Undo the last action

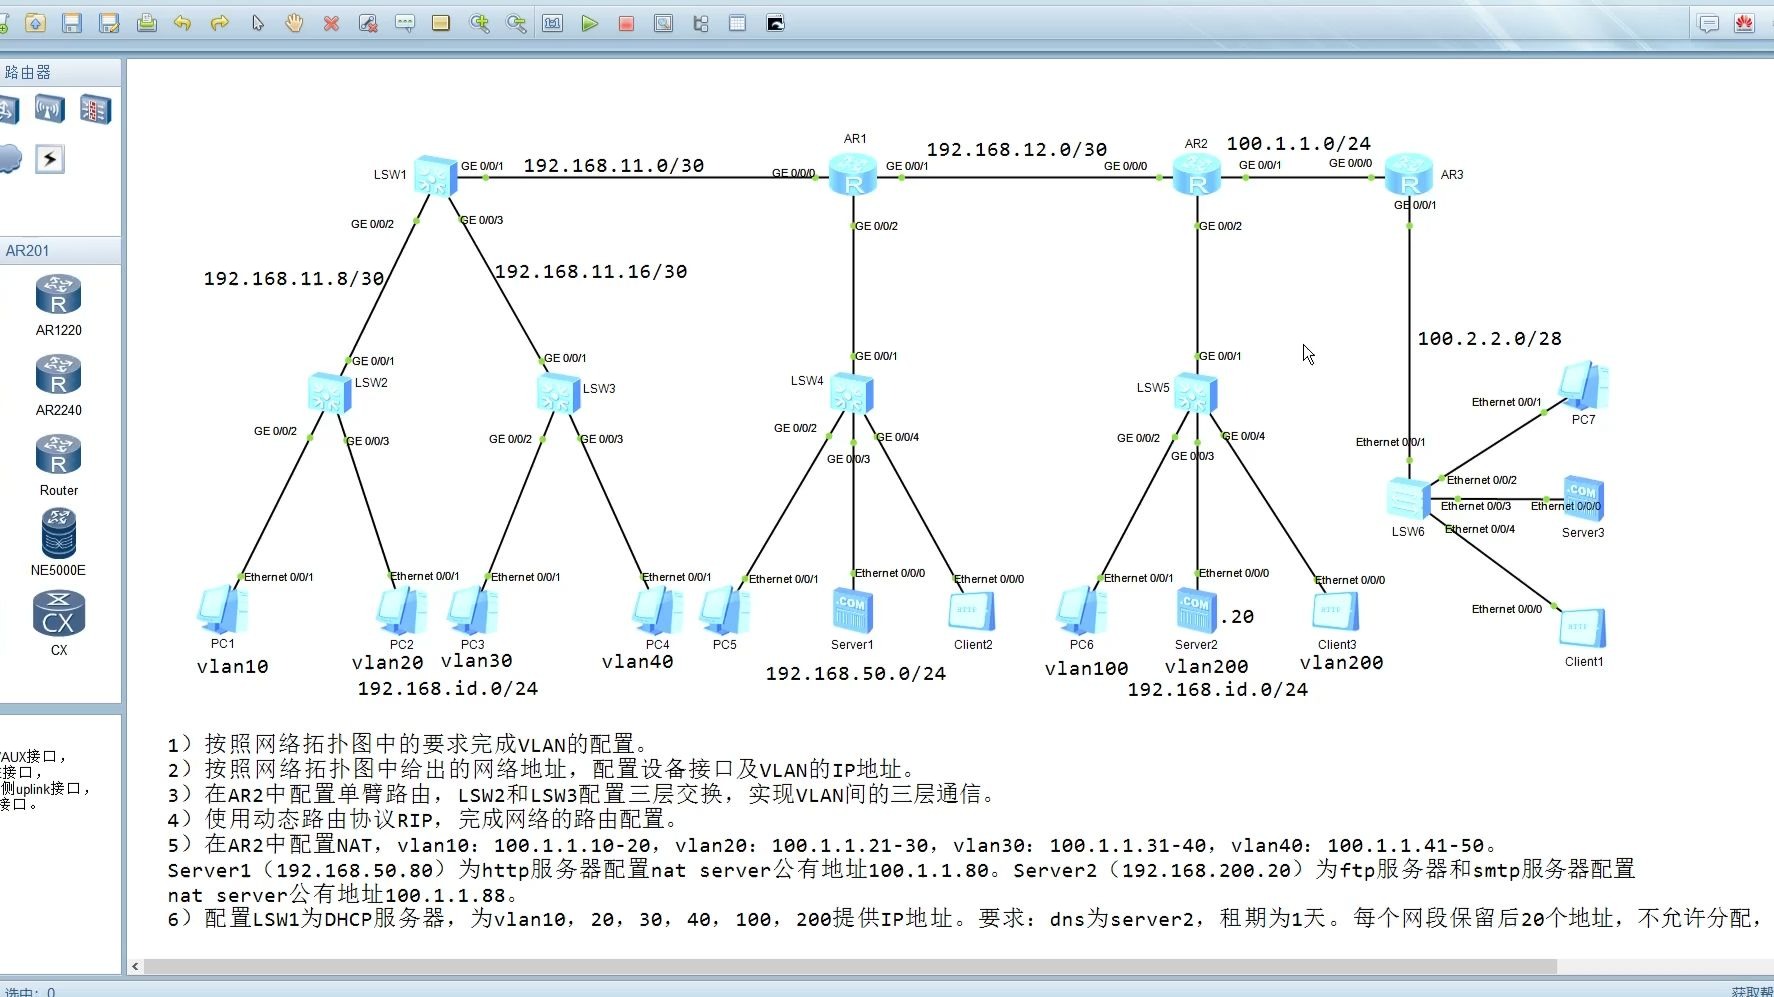[x=182, y=23]
